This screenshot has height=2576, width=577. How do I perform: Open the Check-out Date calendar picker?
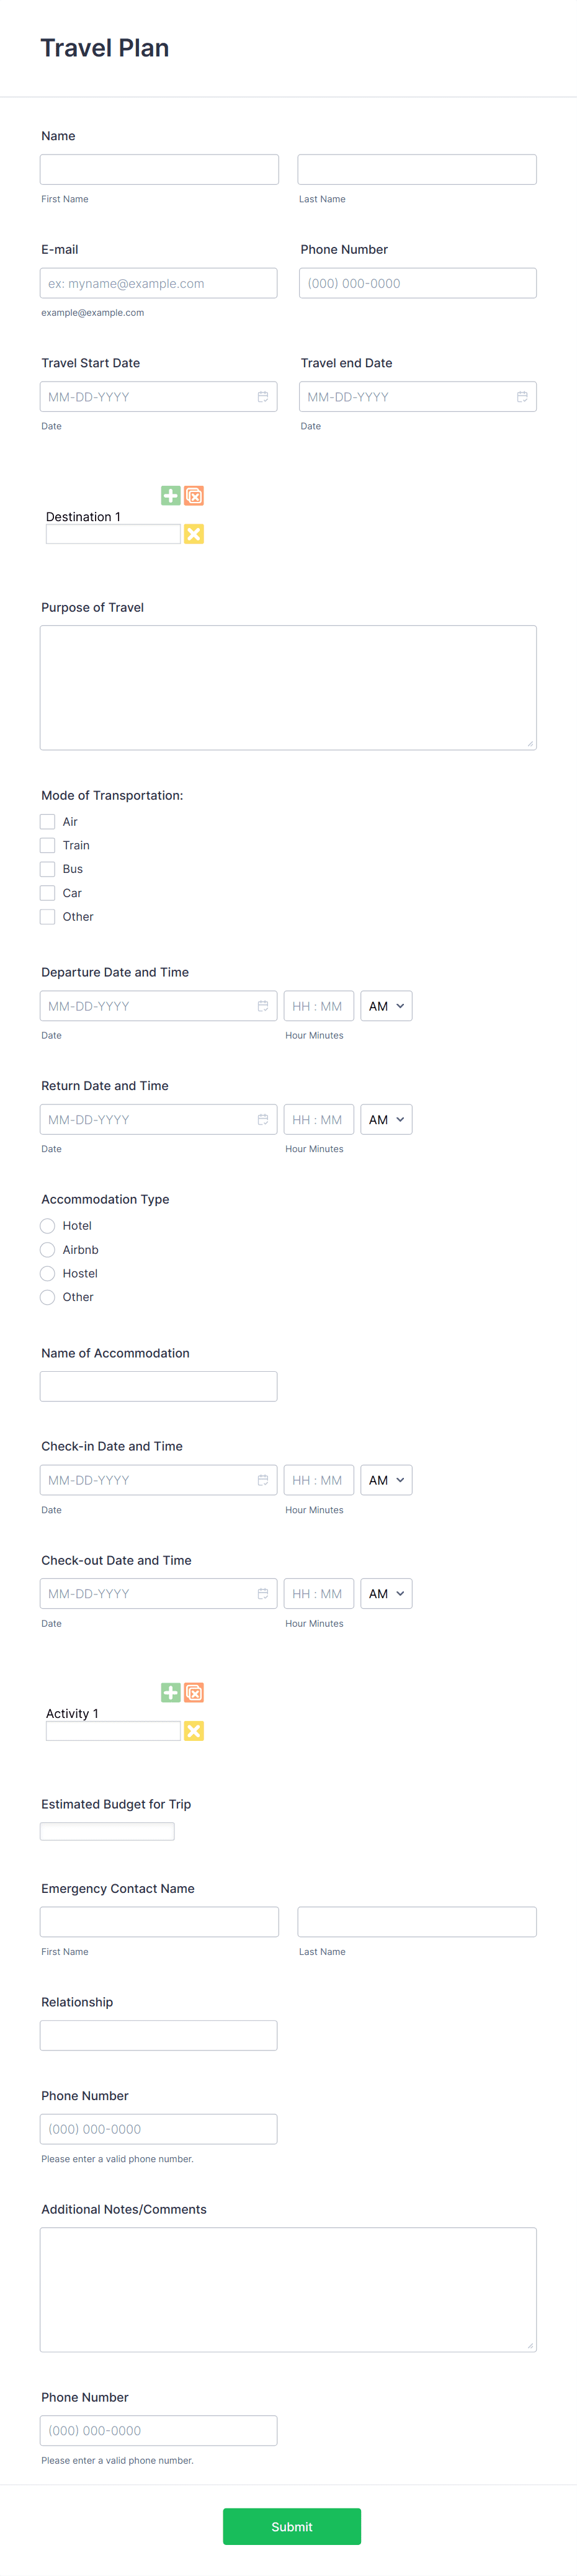pyautogui.click(x=263, y=1593)
